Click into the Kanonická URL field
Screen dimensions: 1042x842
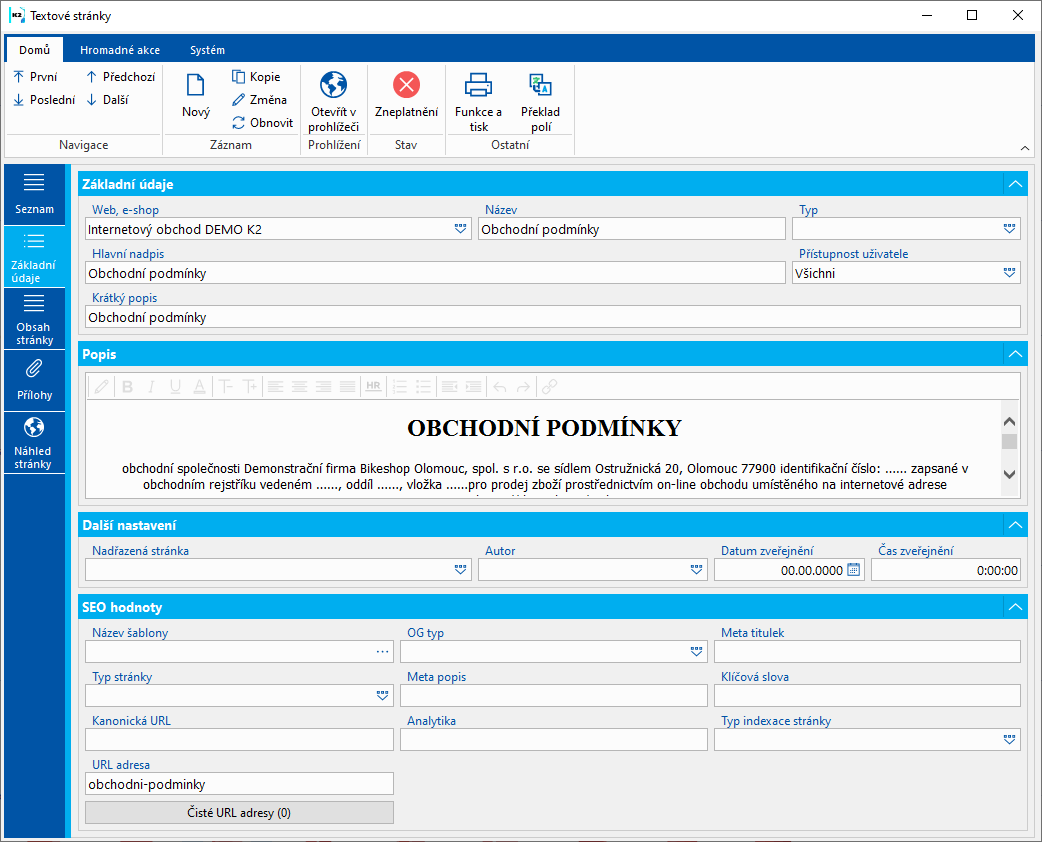pyautogui.click(x=239, y=740)
